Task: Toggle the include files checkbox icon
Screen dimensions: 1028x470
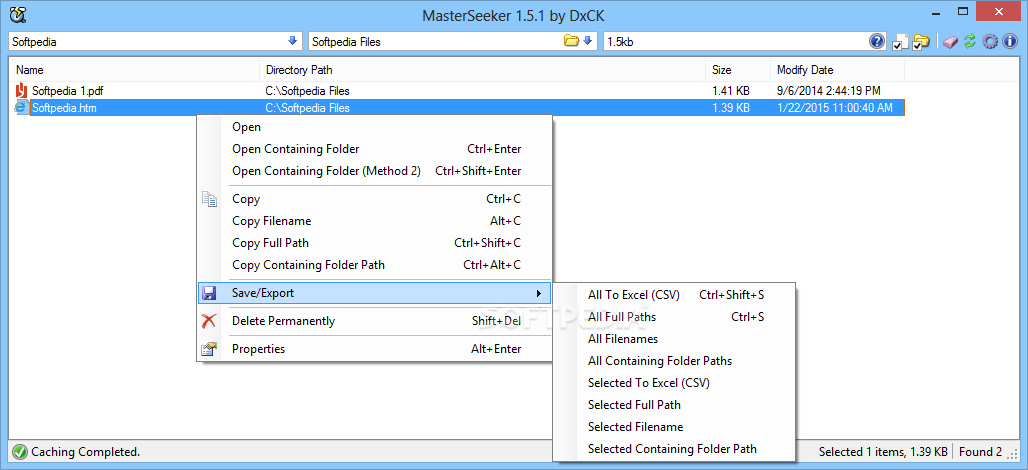Action: [x=900, y=41]
